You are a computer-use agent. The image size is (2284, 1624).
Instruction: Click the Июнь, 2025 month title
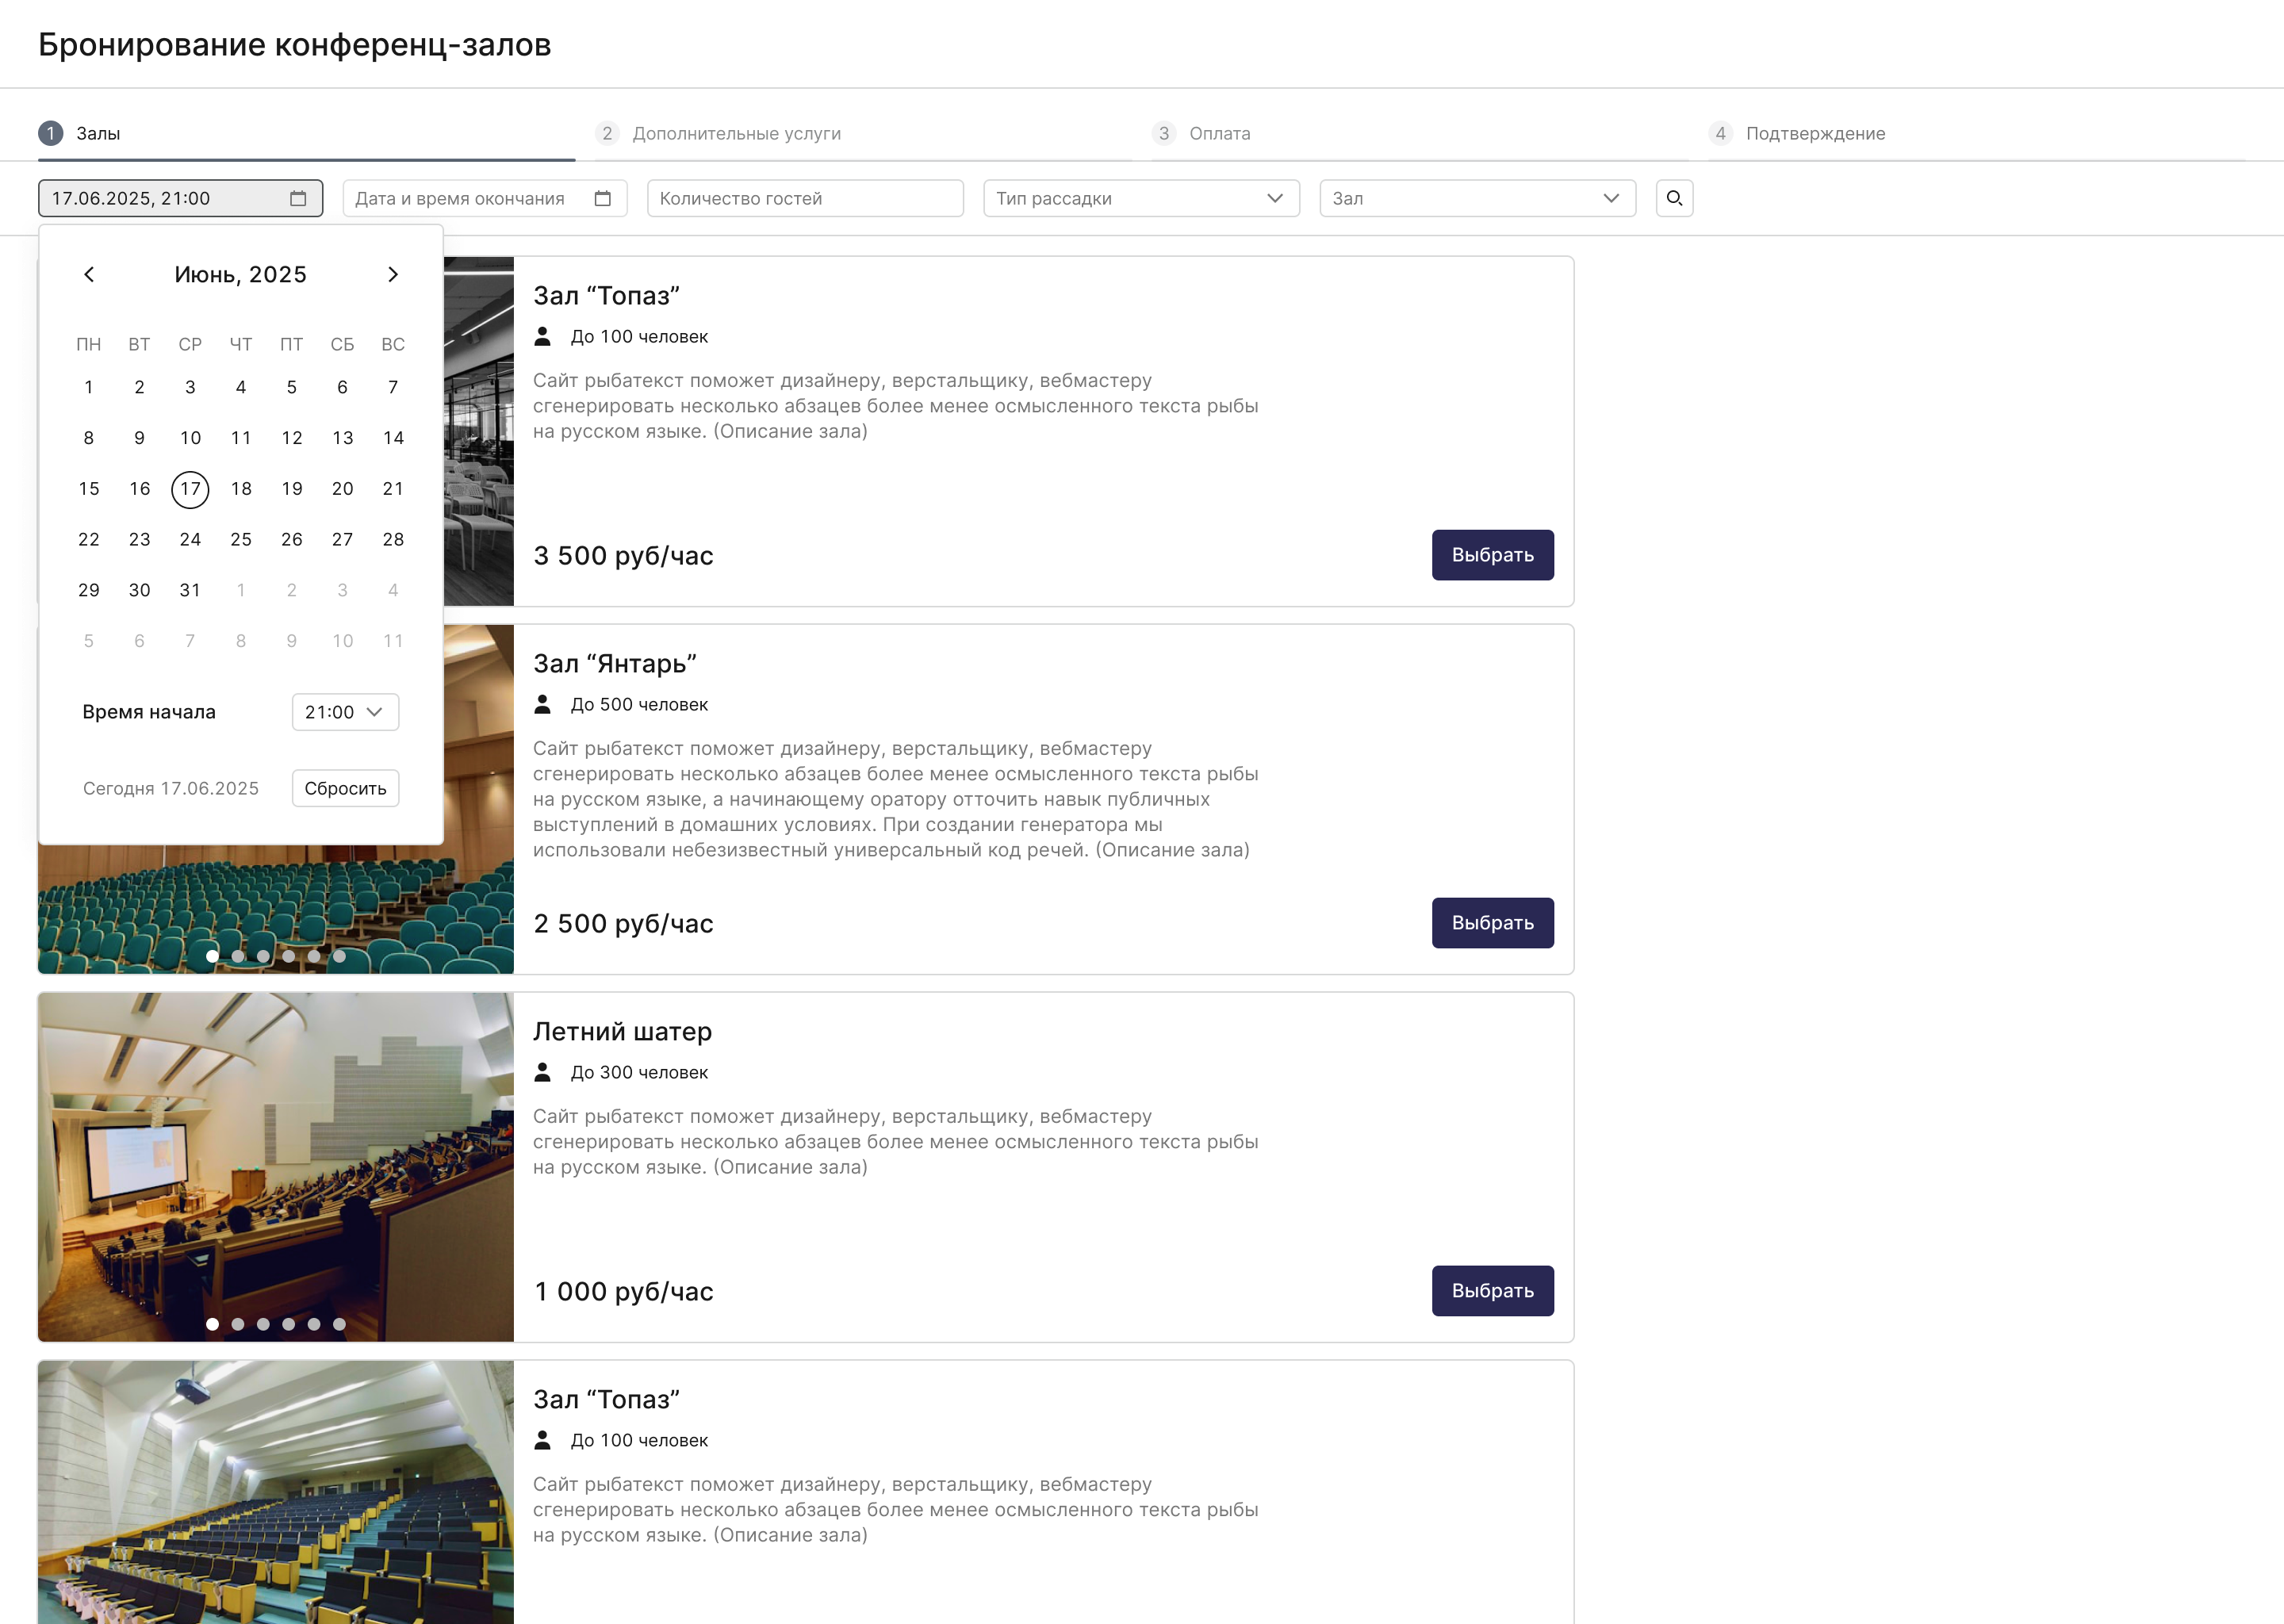coord(240,274)
